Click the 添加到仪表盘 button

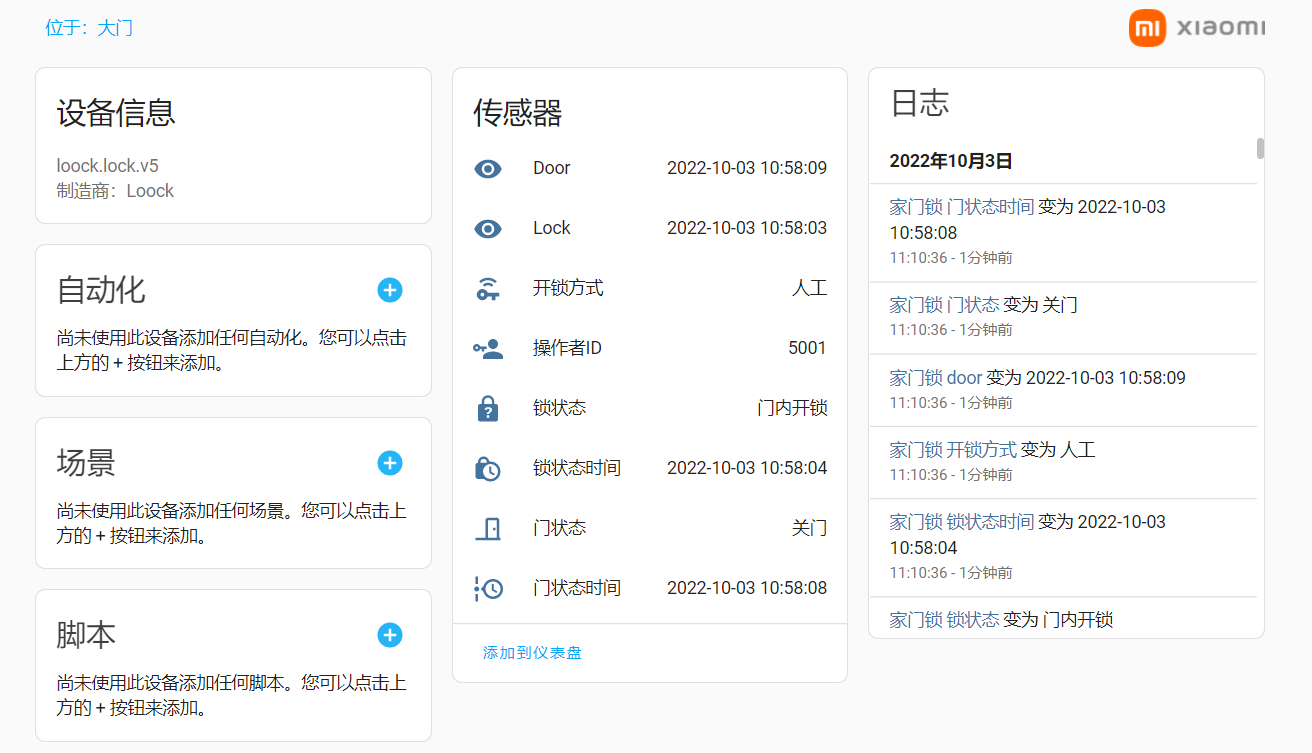point(532,653)
